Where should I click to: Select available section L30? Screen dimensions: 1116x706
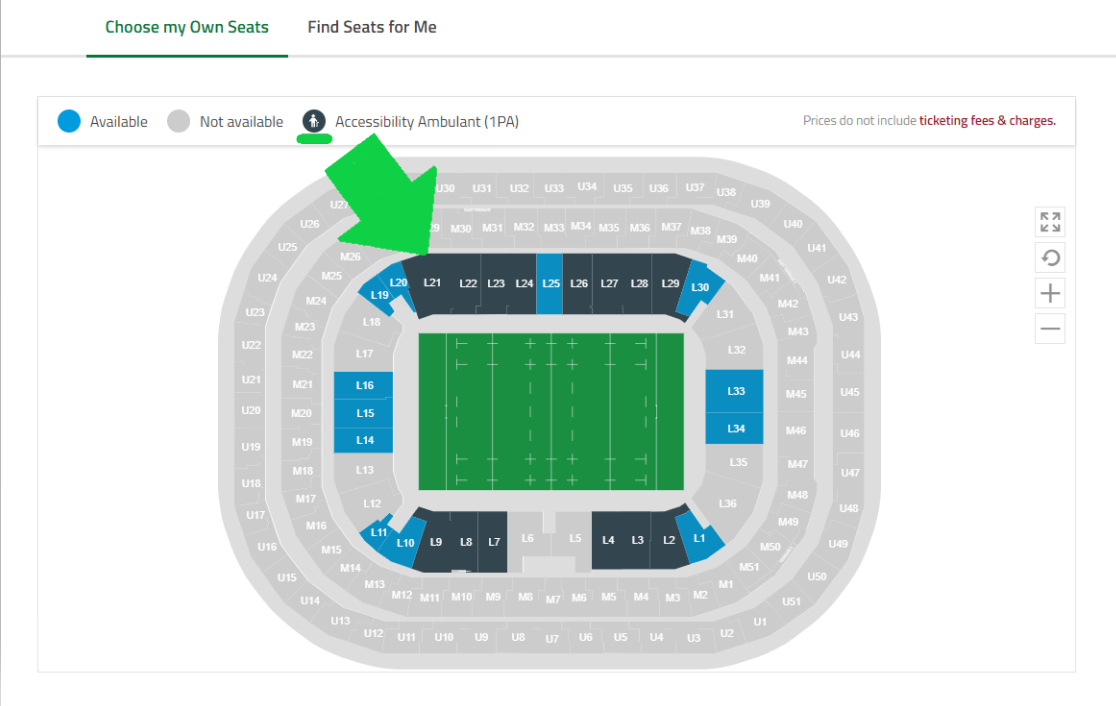pos(700,288)
